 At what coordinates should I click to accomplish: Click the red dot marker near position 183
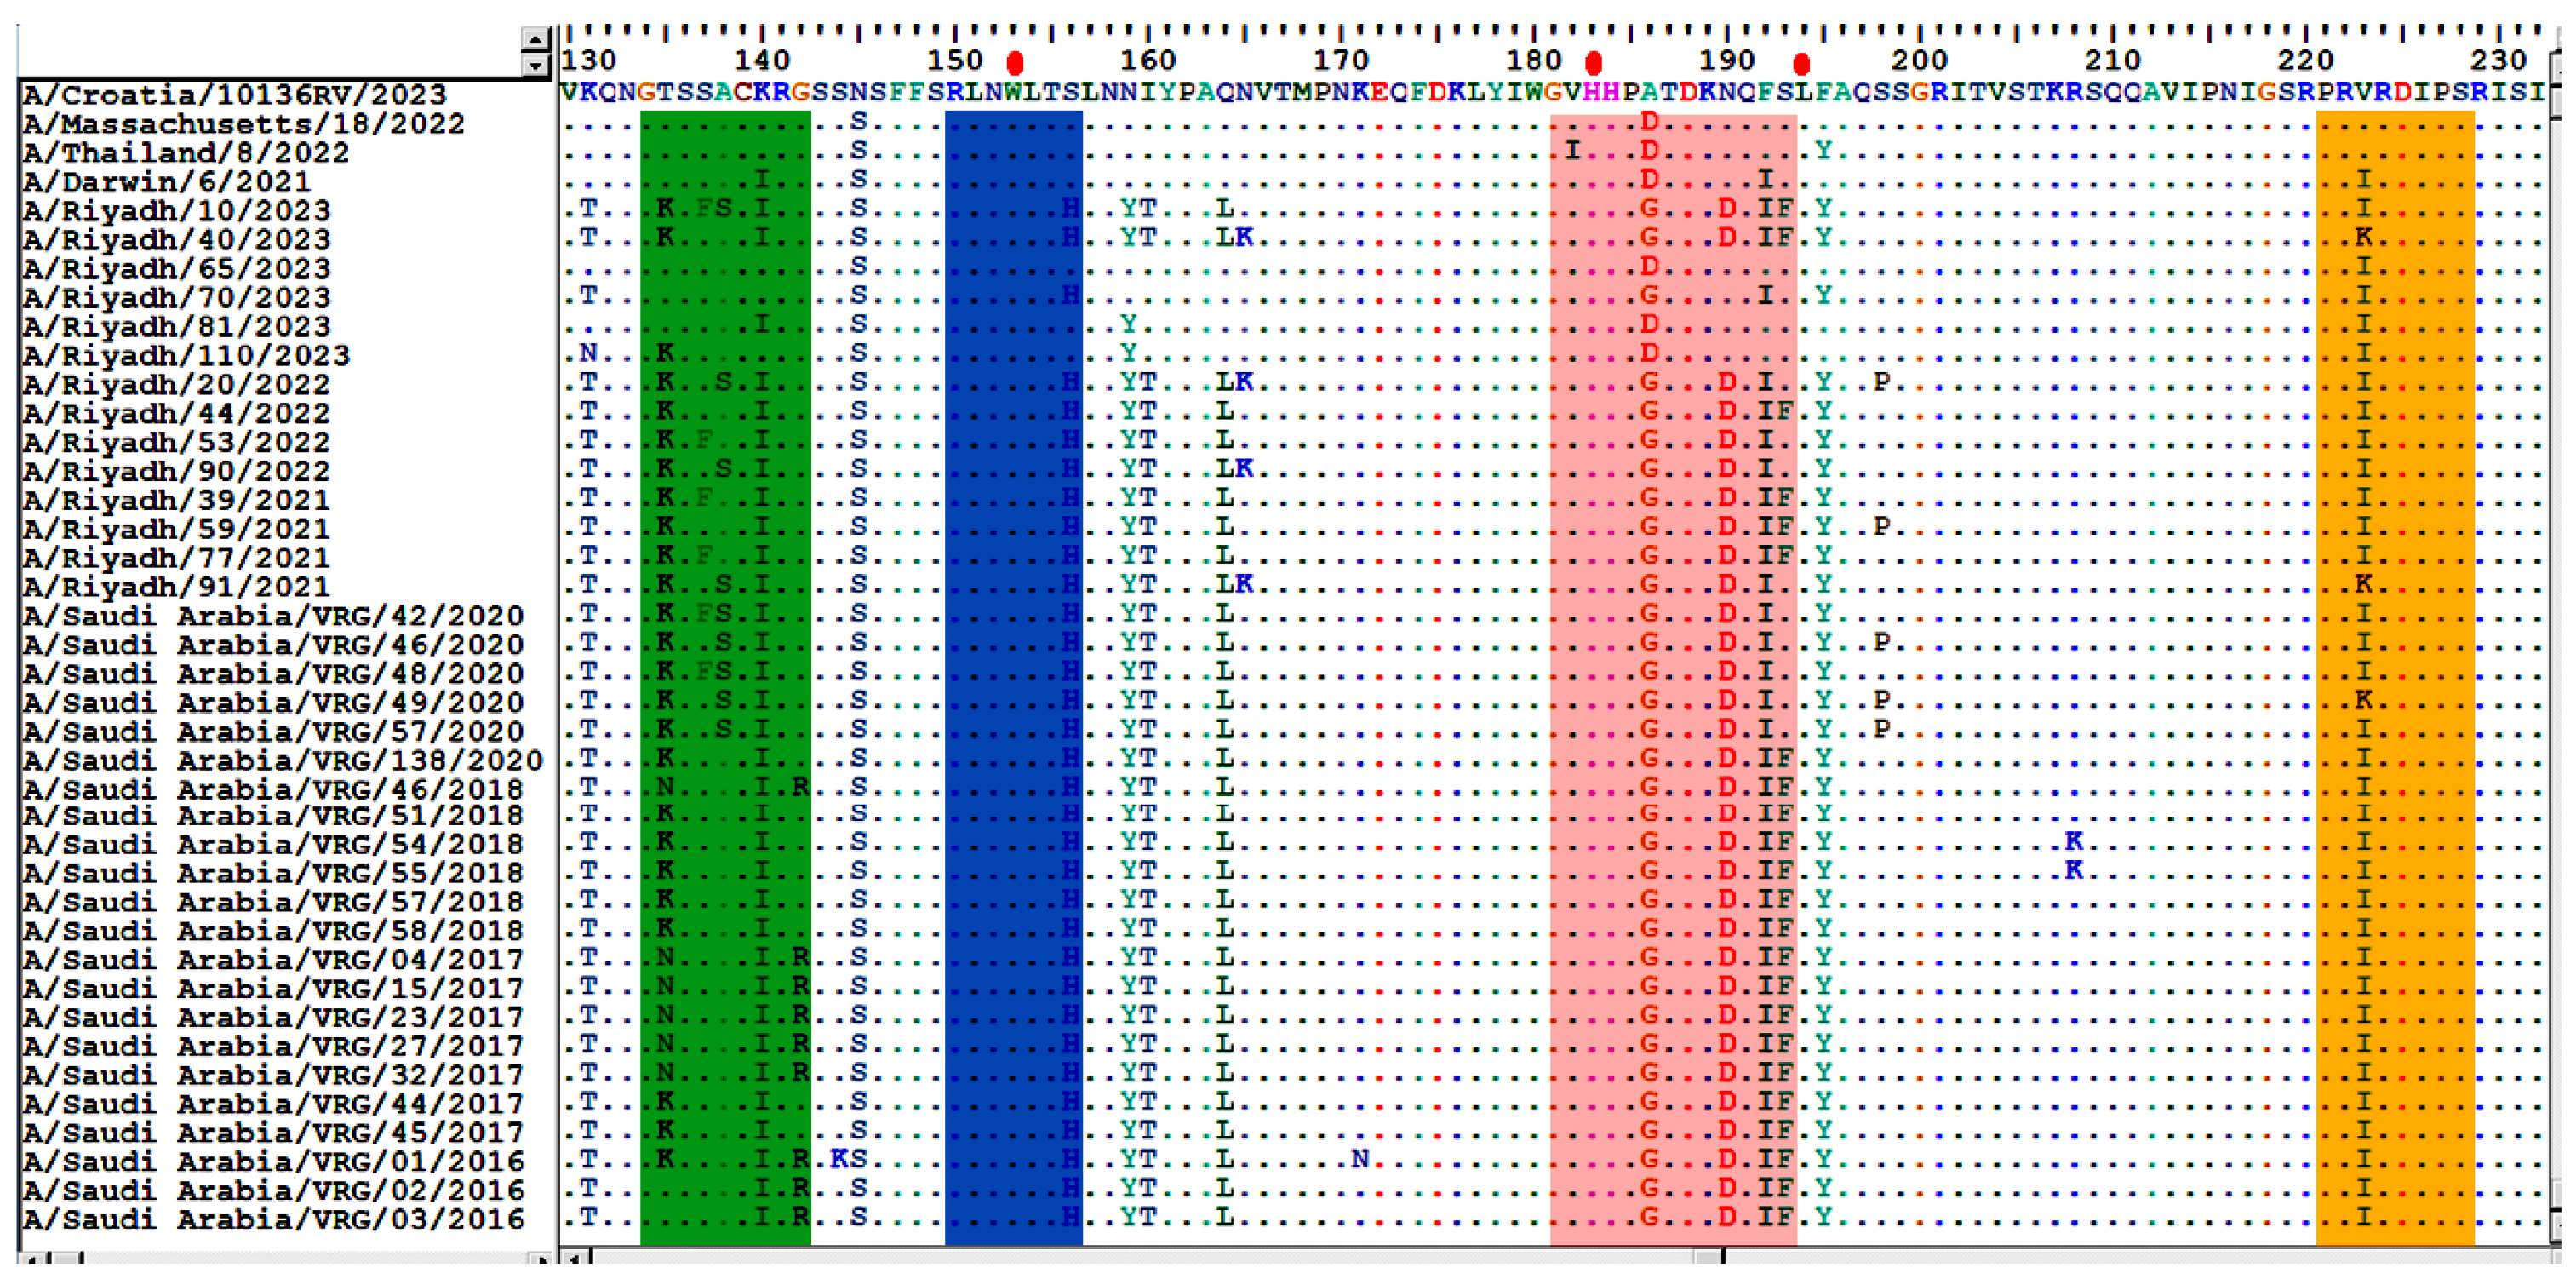pyautogui.click(x=1594, y=64)
